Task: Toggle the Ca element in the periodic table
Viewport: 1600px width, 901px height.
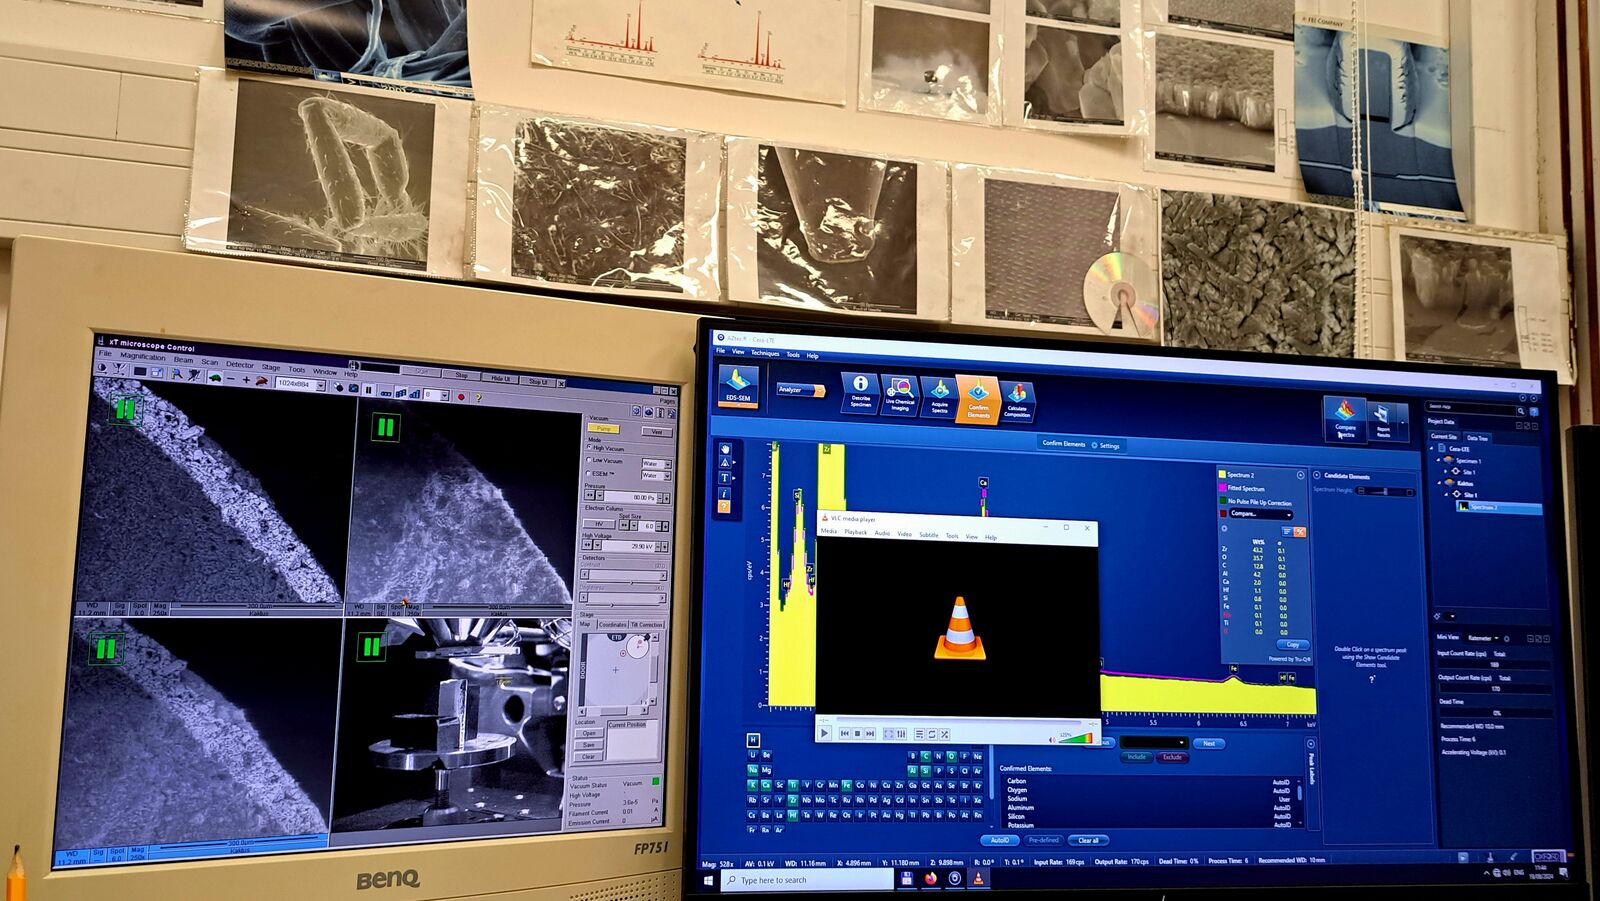Action: point(766,785)
